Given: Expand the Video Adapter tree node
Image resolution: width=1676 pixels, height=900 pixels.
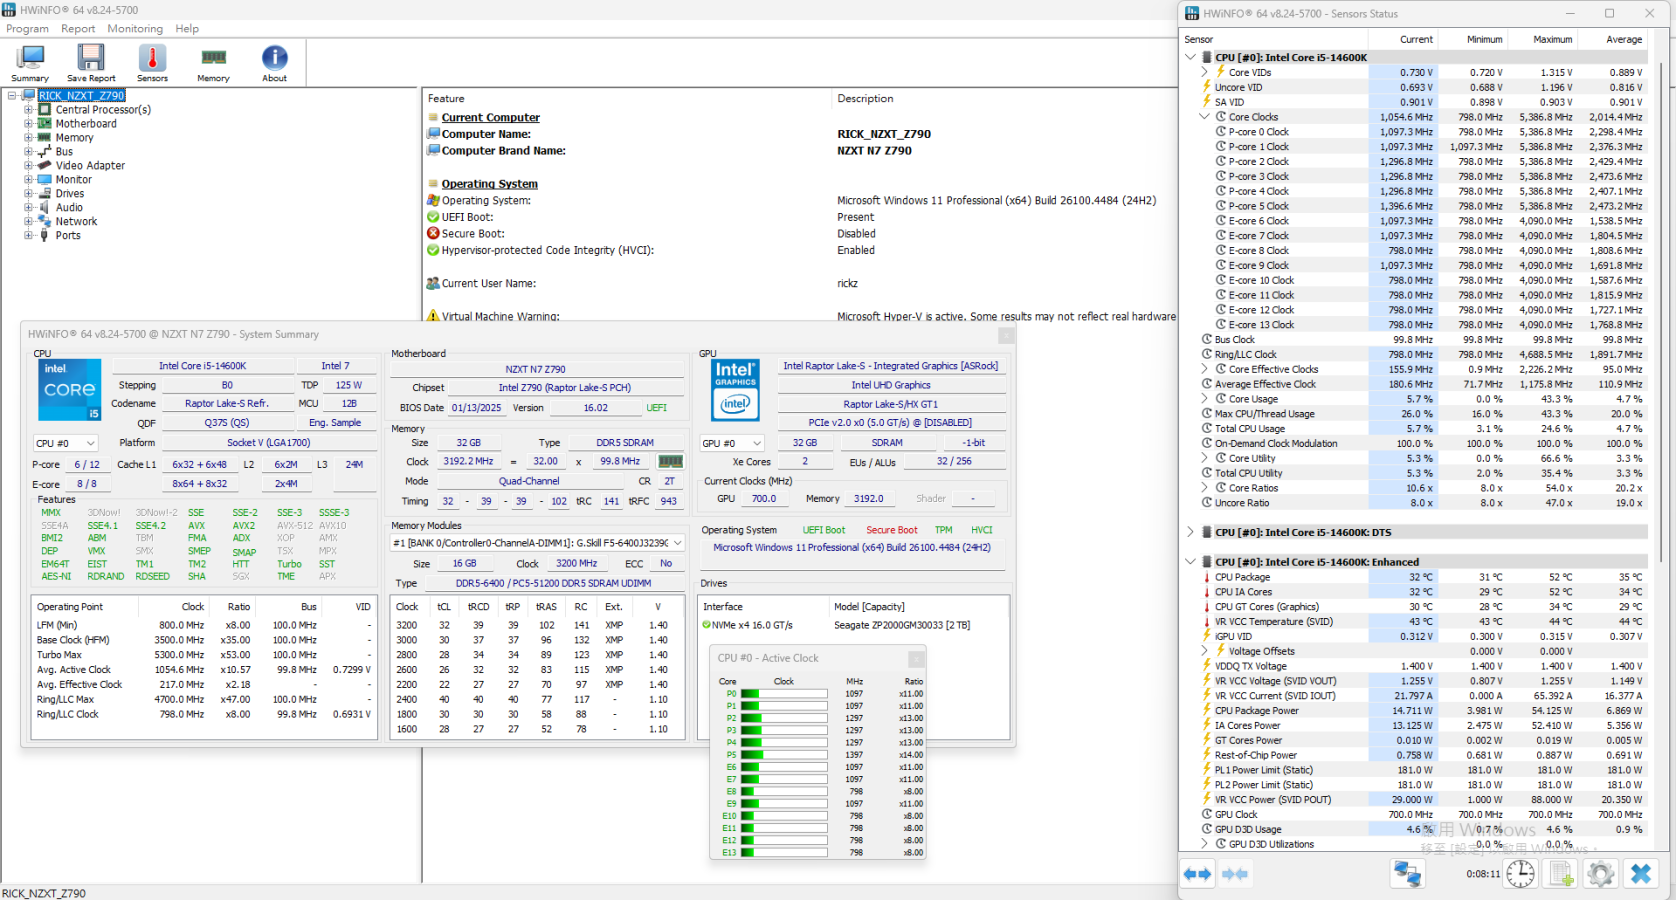Looking at the screenshot, I should pos(29,166).
